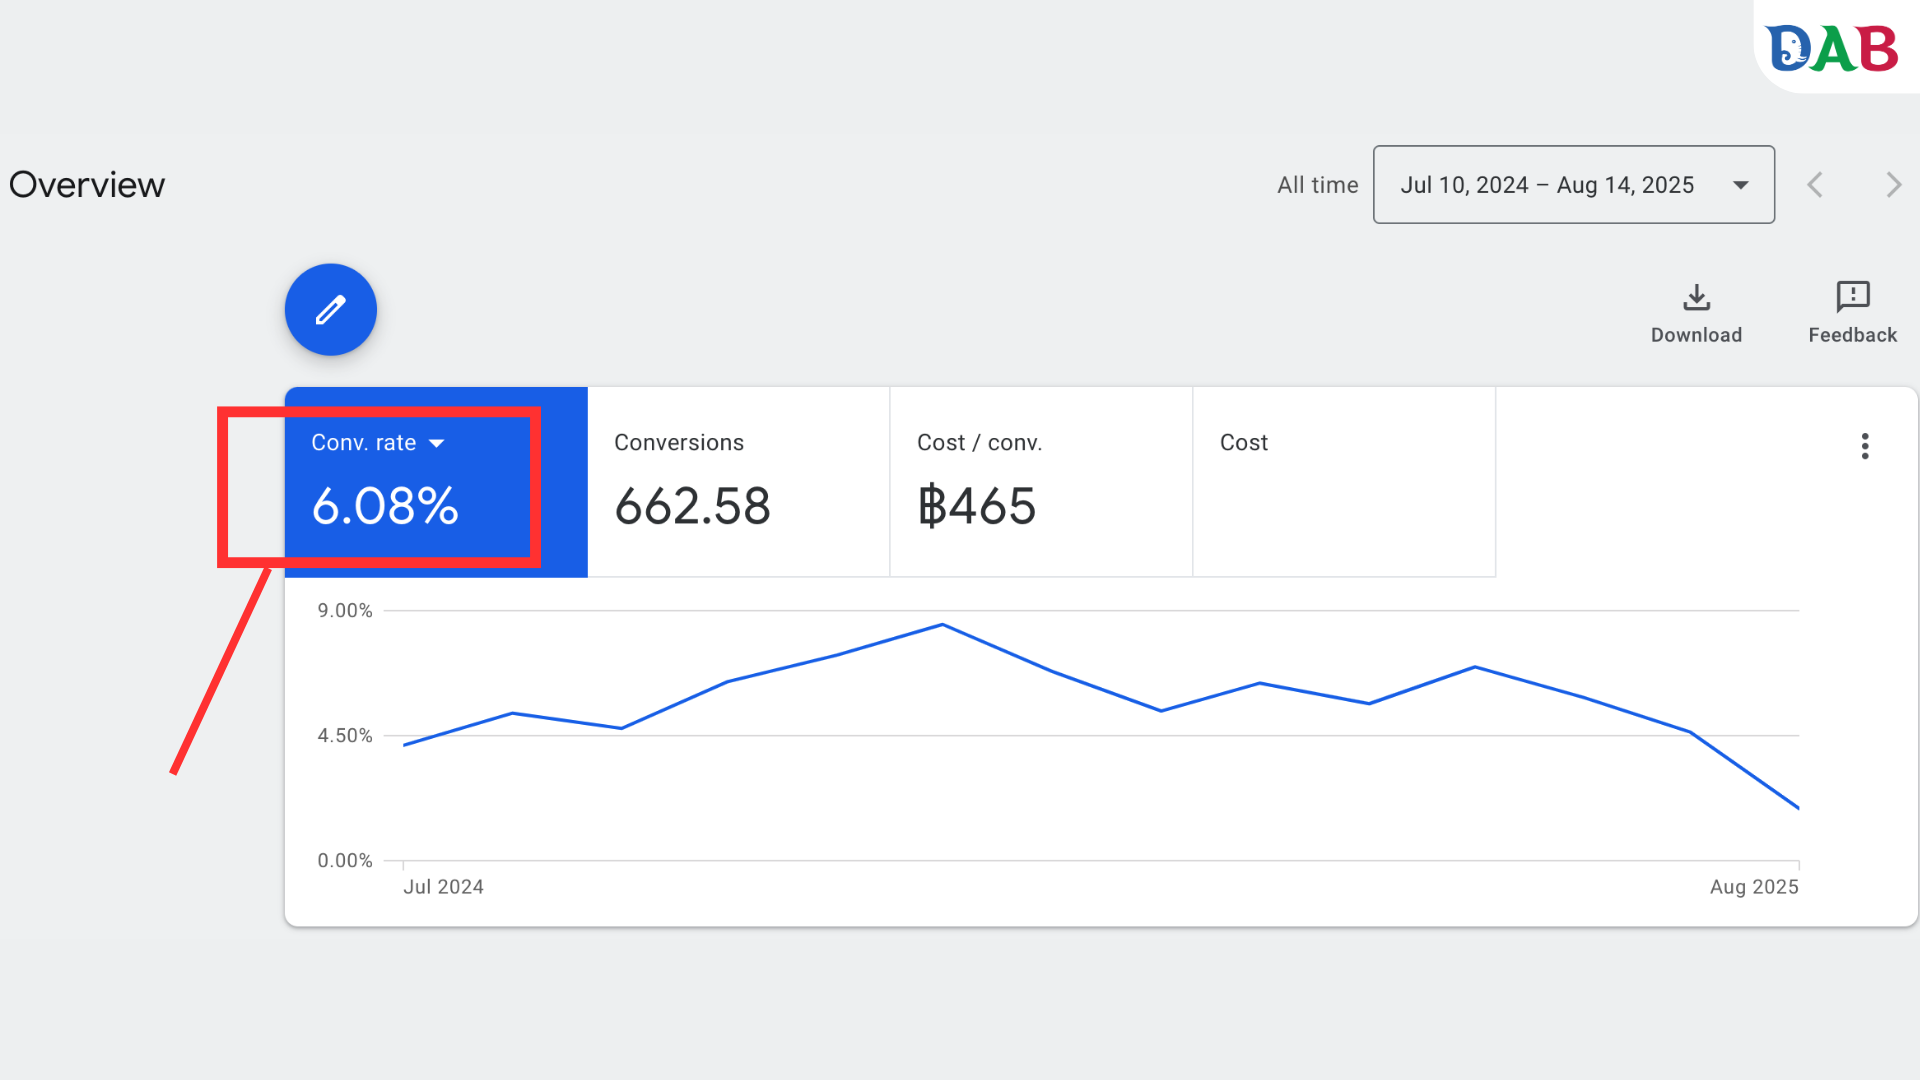
Task: Go to previous date range arrow
Action: coord(1815,185)
